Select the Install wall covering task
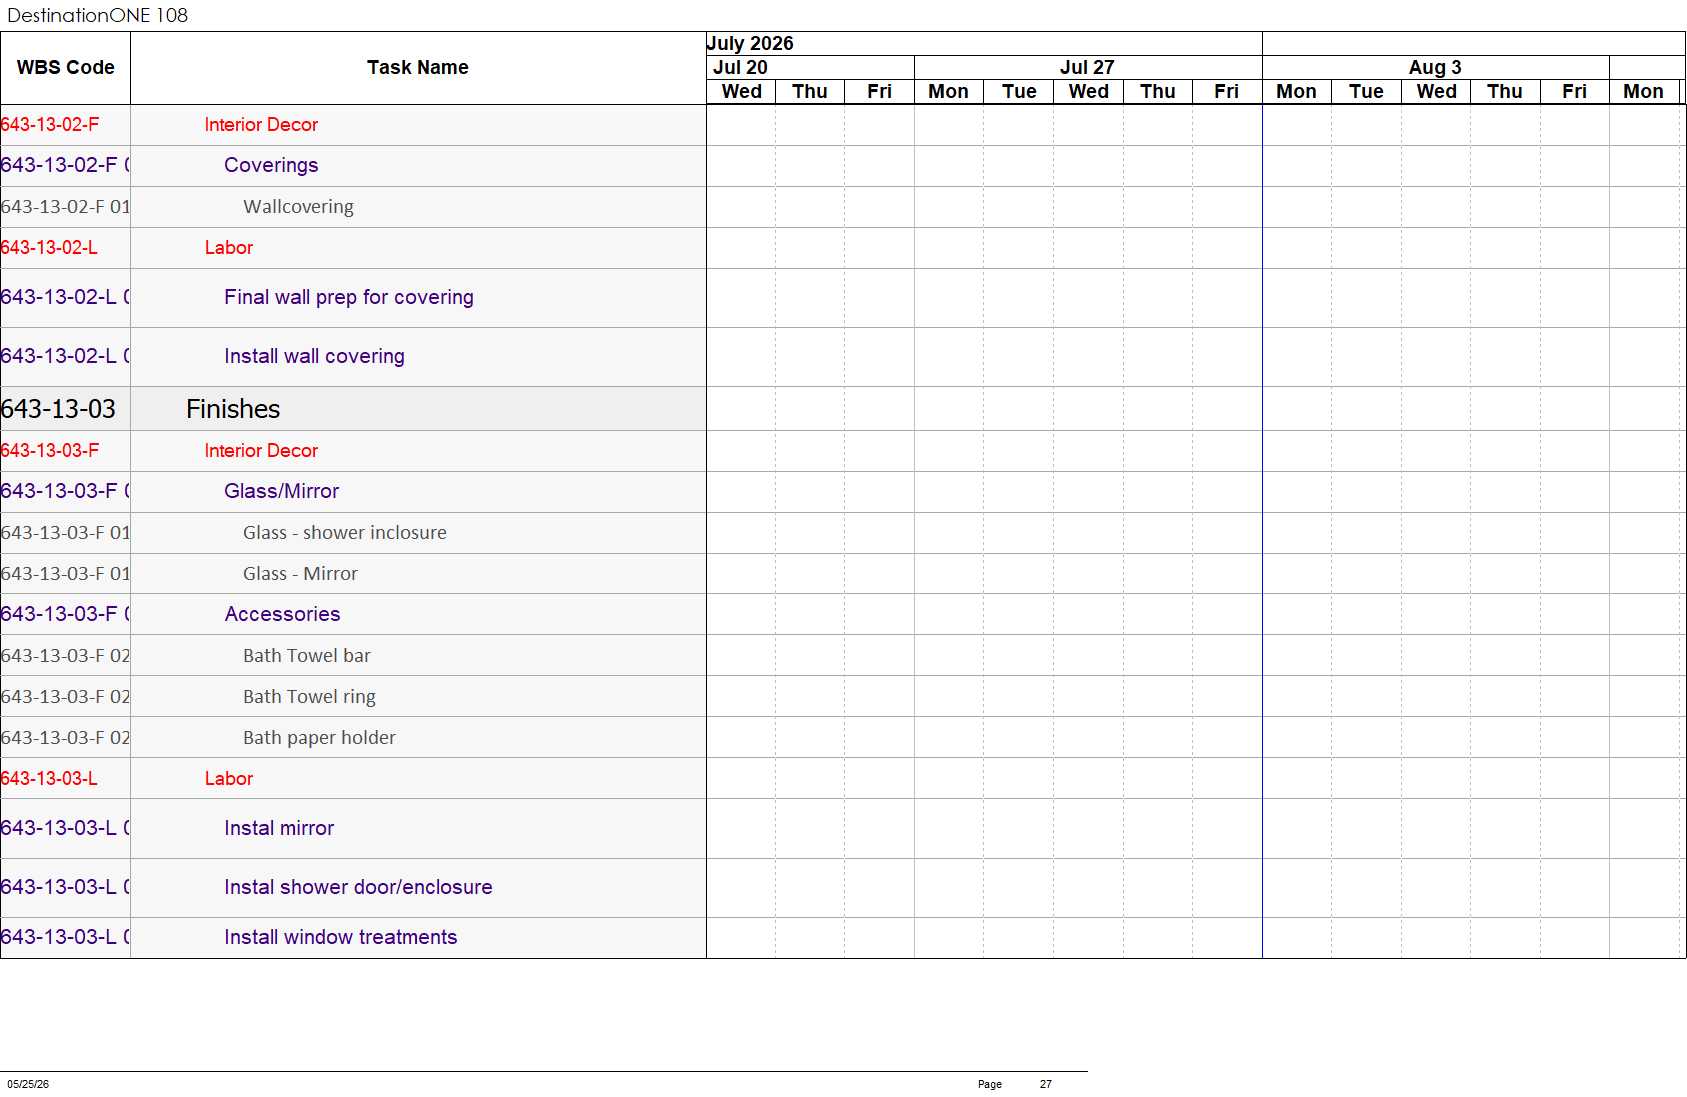This screenshot has height=1097, width=1687. tap(314, 357)
